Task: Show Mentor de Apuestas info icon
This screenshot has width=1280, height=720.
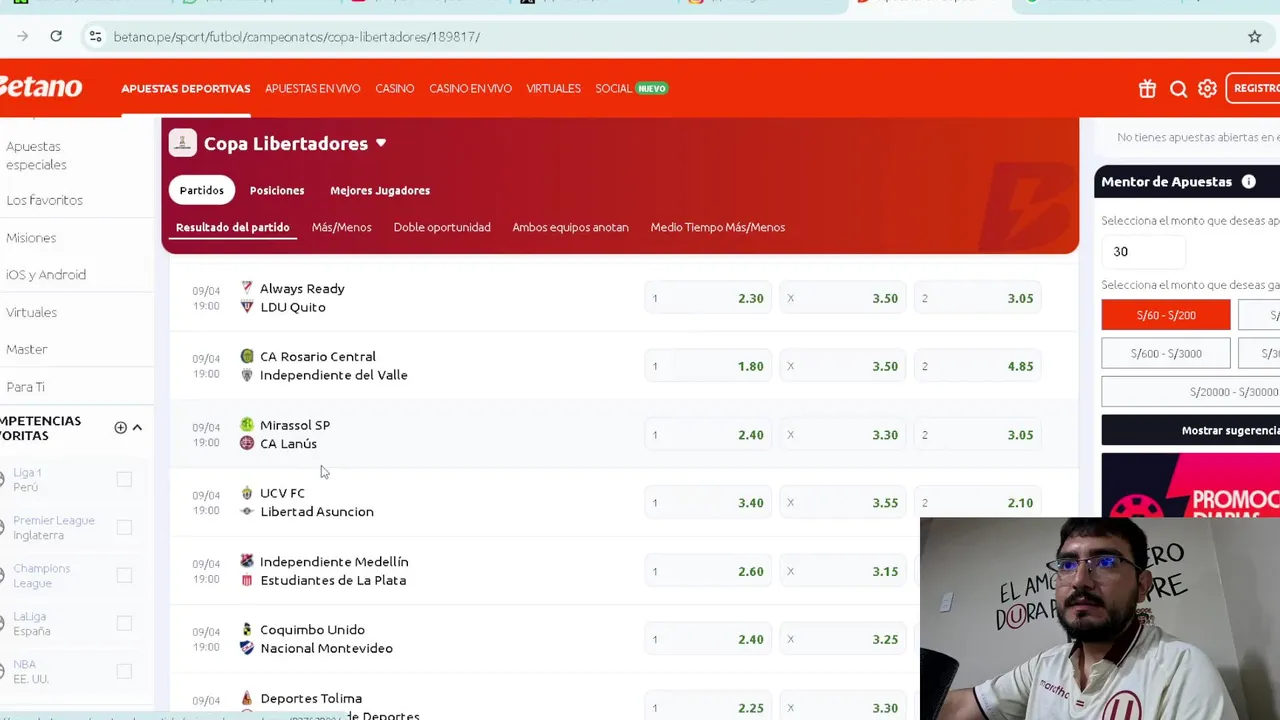Action: click(x=1248, y=182)
